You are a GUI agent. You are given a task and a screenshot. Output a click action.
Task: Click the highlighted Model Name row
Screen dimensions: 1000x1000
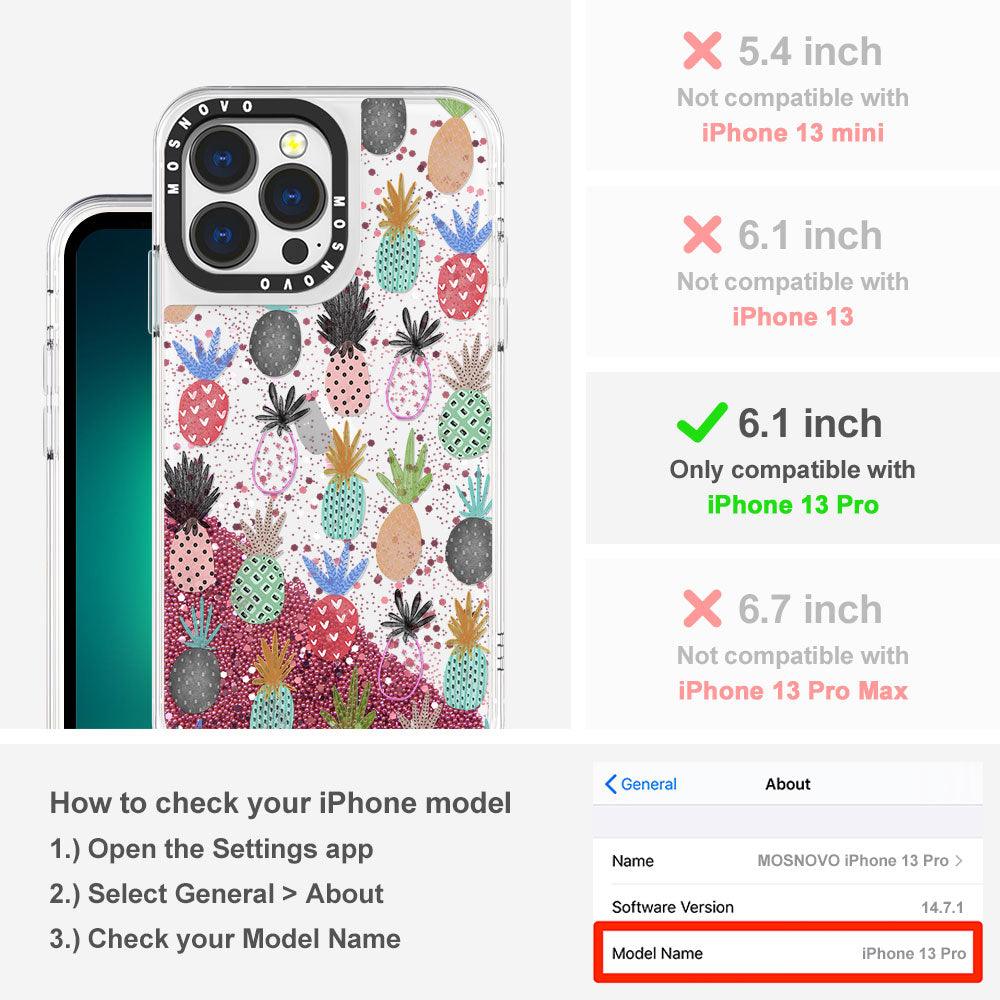pos(788,953)
